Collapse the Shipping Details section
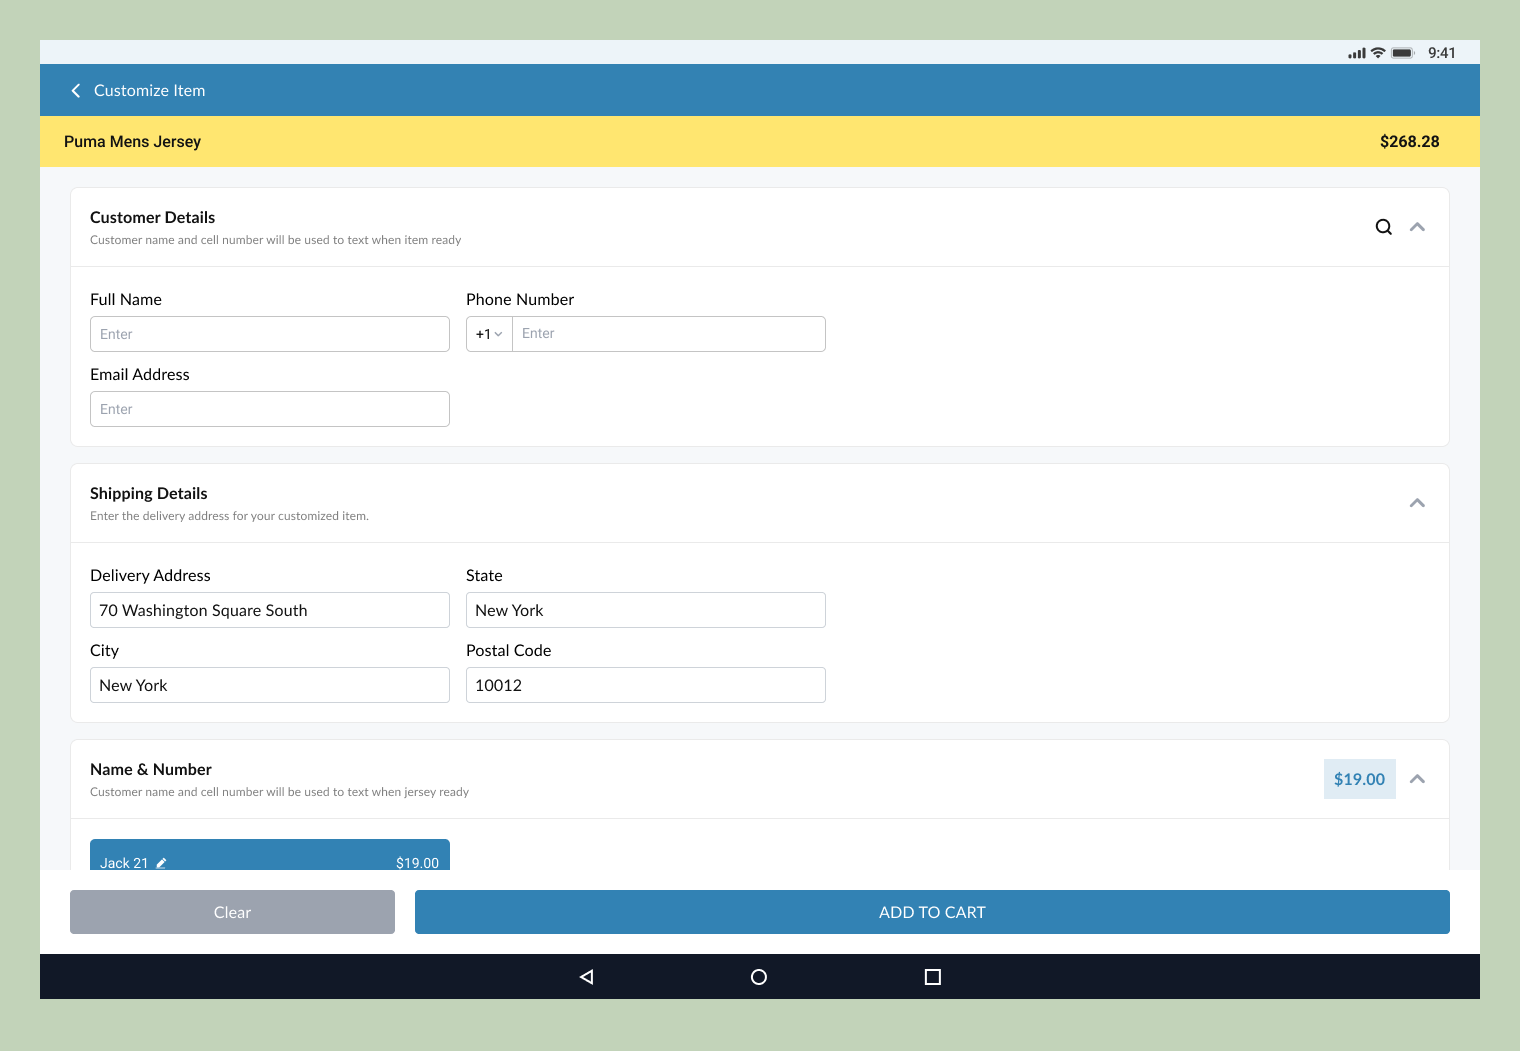The height and width of the screenshot is (1051, 1520). pos(1417,503)
